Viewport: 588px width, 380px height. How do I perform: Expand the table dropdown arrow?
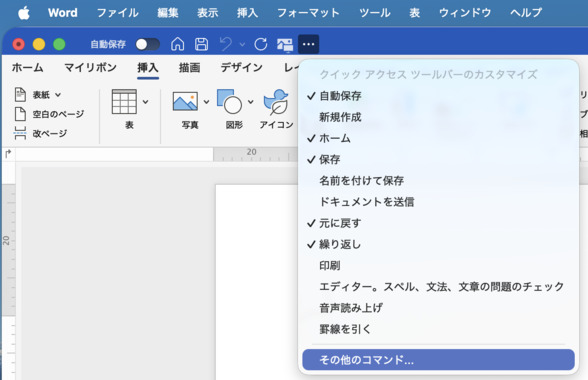tap(146, 102)
